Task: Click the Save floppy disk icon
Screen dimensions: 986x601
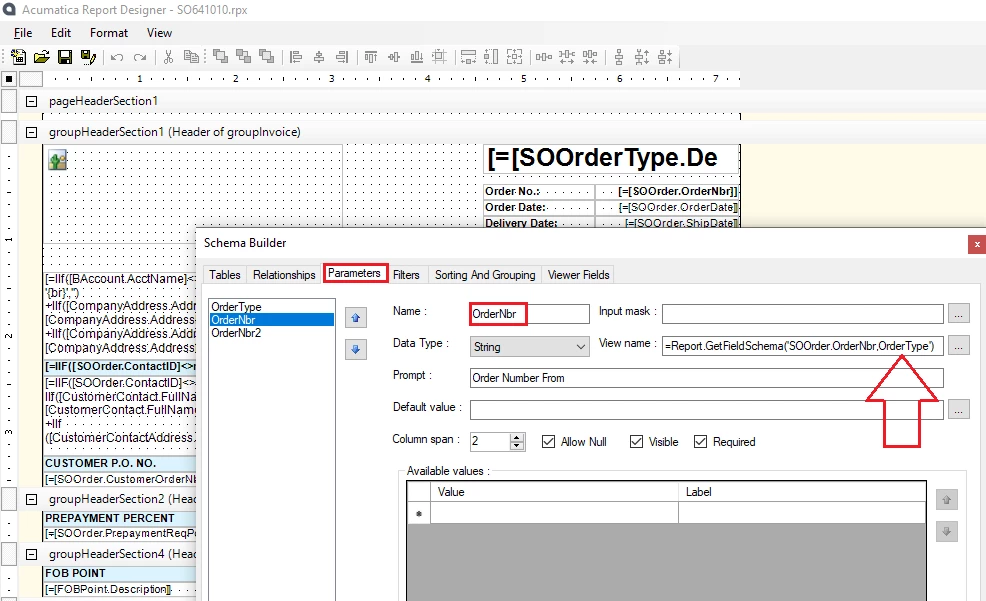Action: (x=65, y=57)
